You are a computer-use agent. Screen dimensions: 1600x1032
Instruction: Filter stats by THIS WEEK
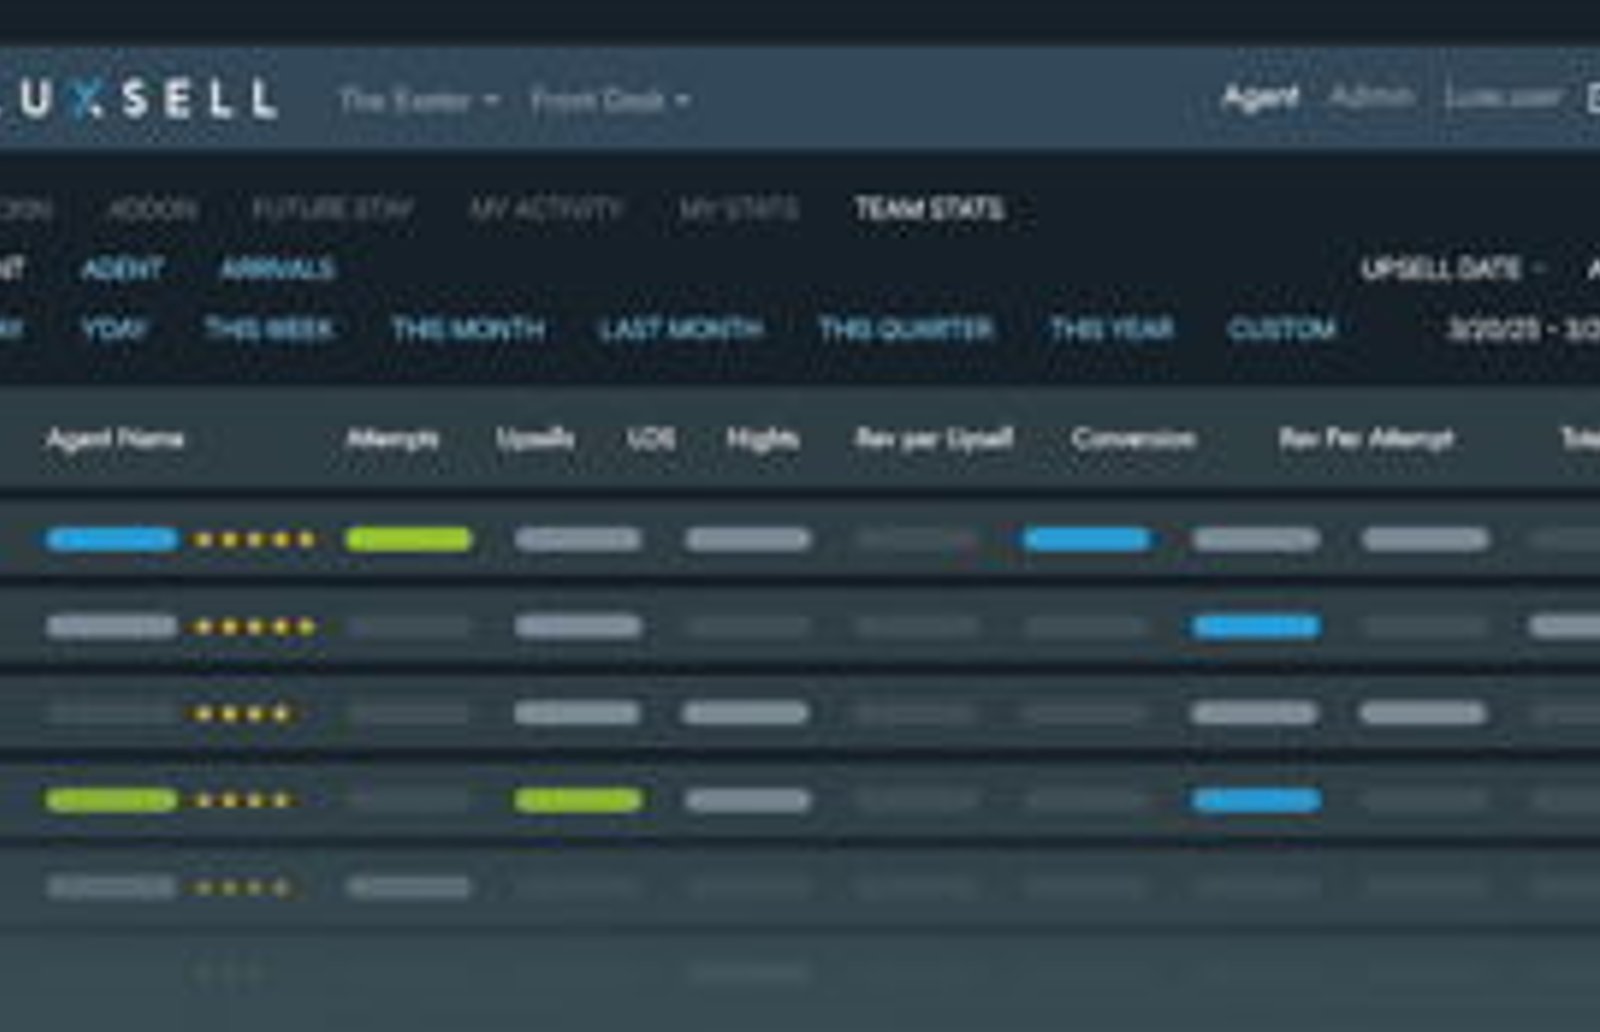268,329
